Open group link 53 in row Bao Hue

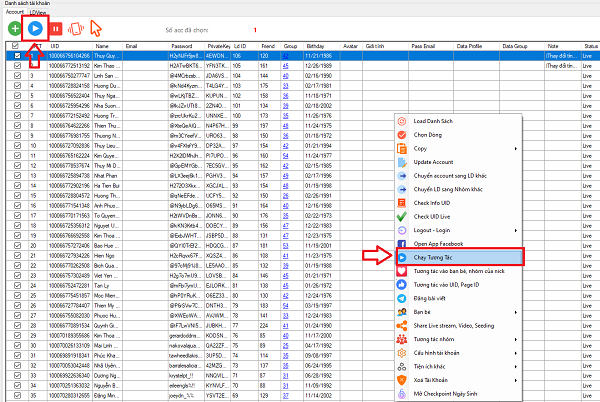click(285, 246)
